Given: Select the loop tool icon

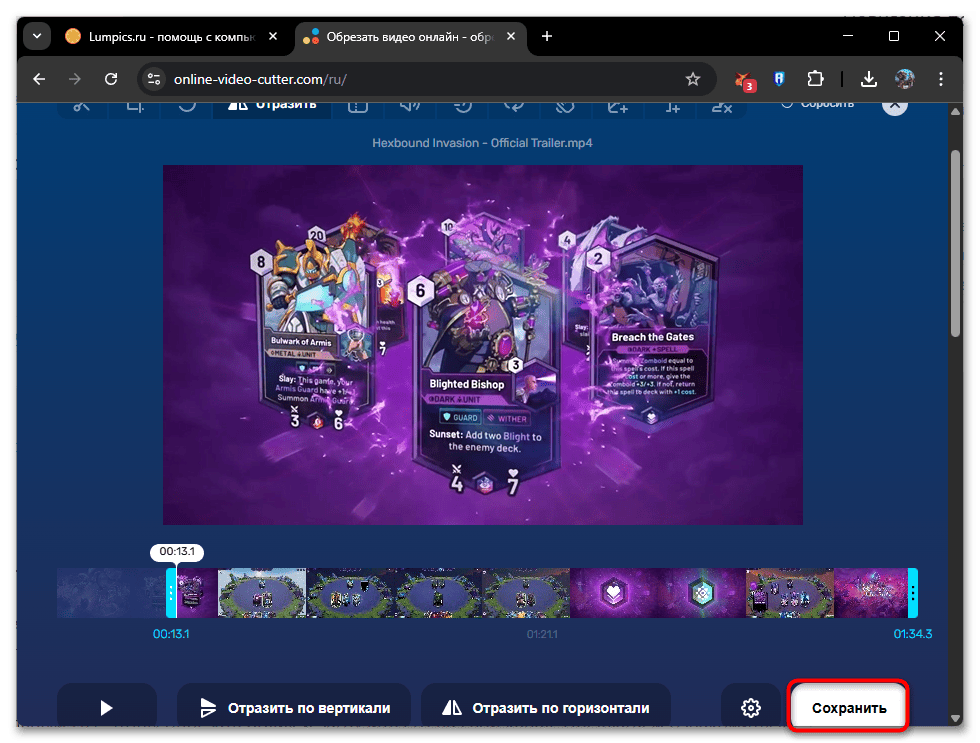Looking at the screenshot, I should pos(514,106).
